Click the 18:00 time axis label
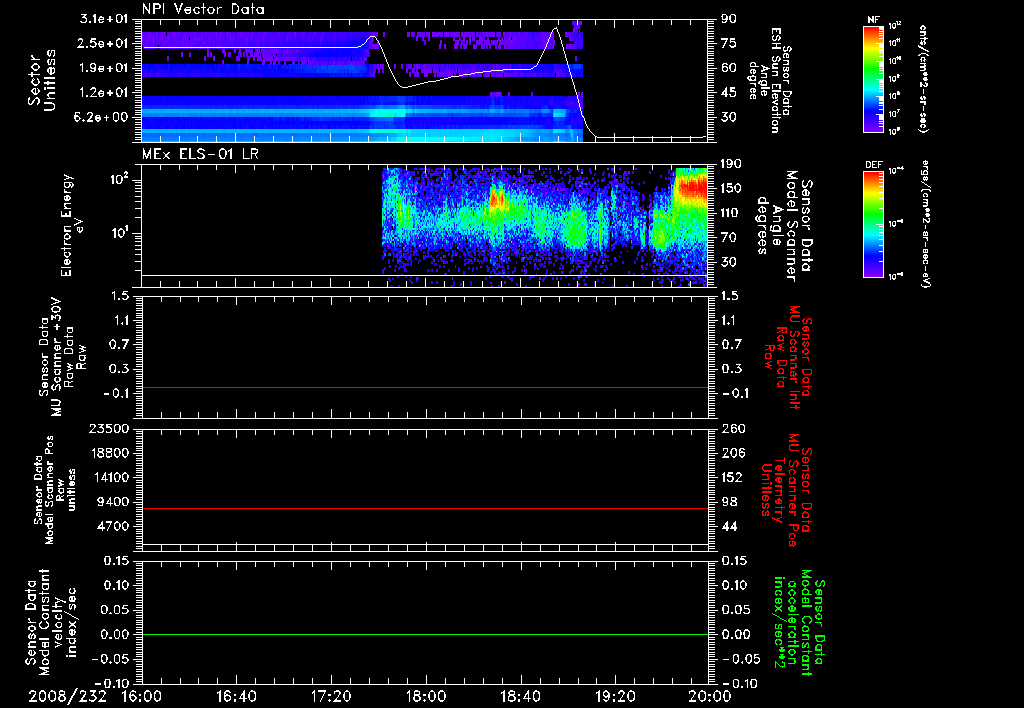The image size is (1024, 708). (x=425, y=696)
